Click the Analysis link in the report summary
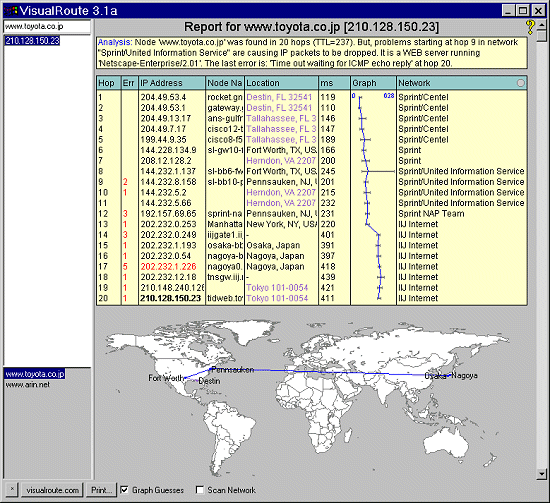This screenshot has height=503, width=550. (115, 42)
